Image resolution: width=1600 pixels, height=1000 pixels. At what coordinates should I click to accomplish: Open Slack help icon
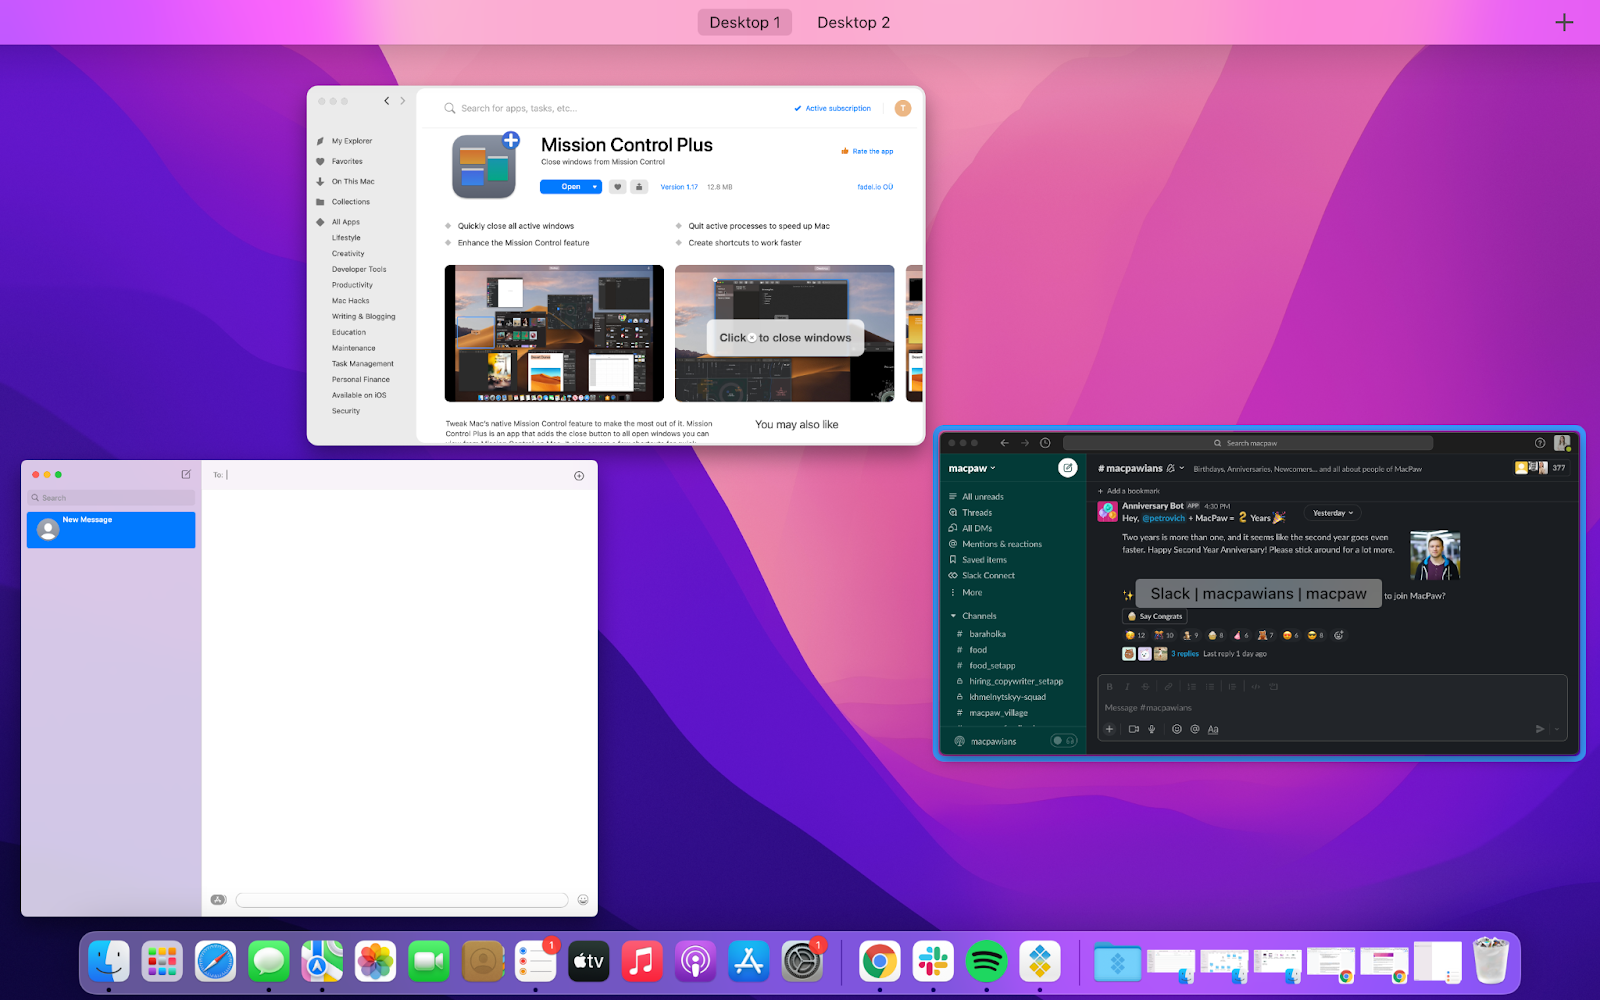click(x=1540, y=443)
